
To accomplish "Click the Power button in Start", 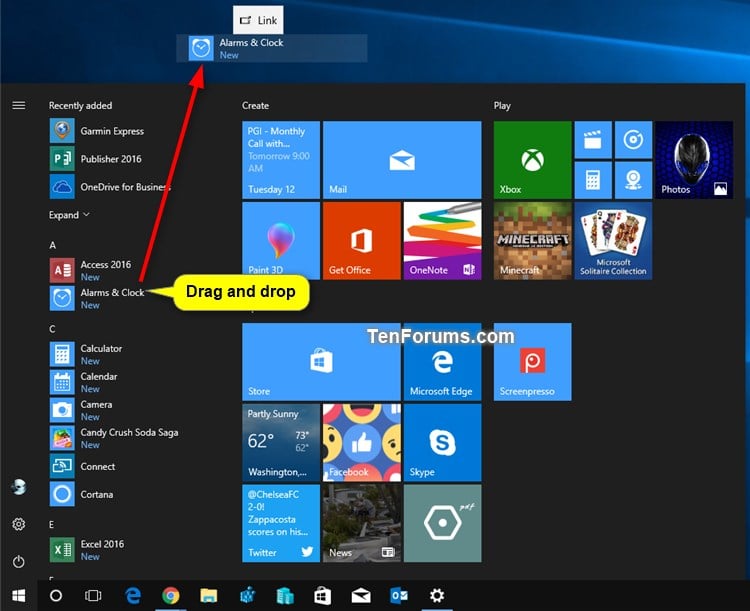I will 19,561.
